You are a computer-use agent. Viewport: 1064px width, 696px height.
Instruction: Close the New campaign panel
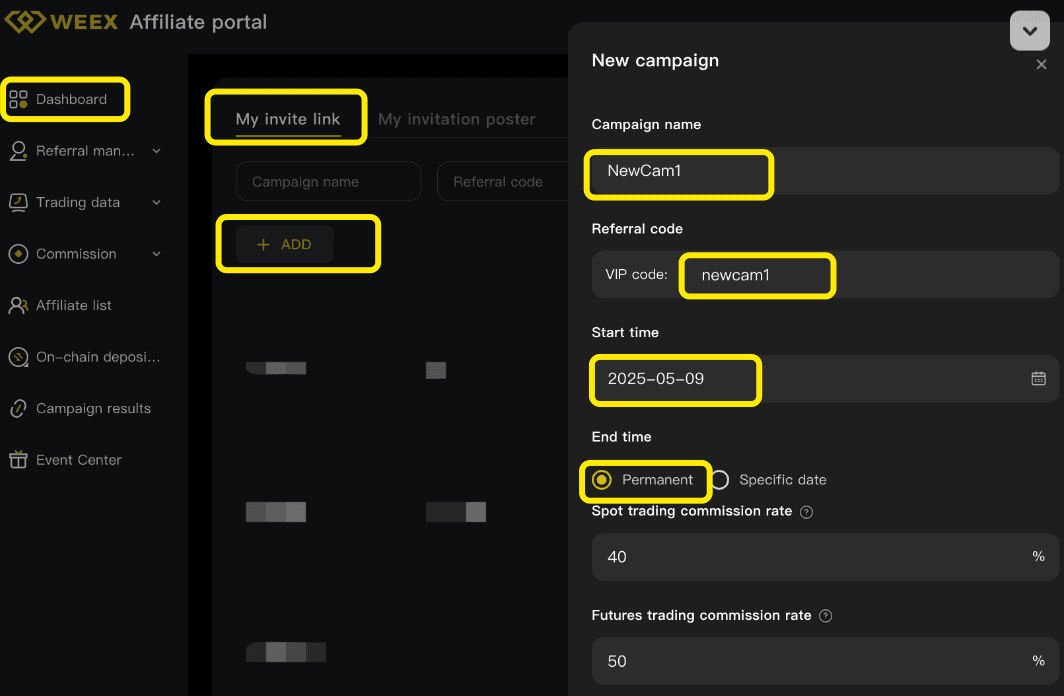point(1041,65)
